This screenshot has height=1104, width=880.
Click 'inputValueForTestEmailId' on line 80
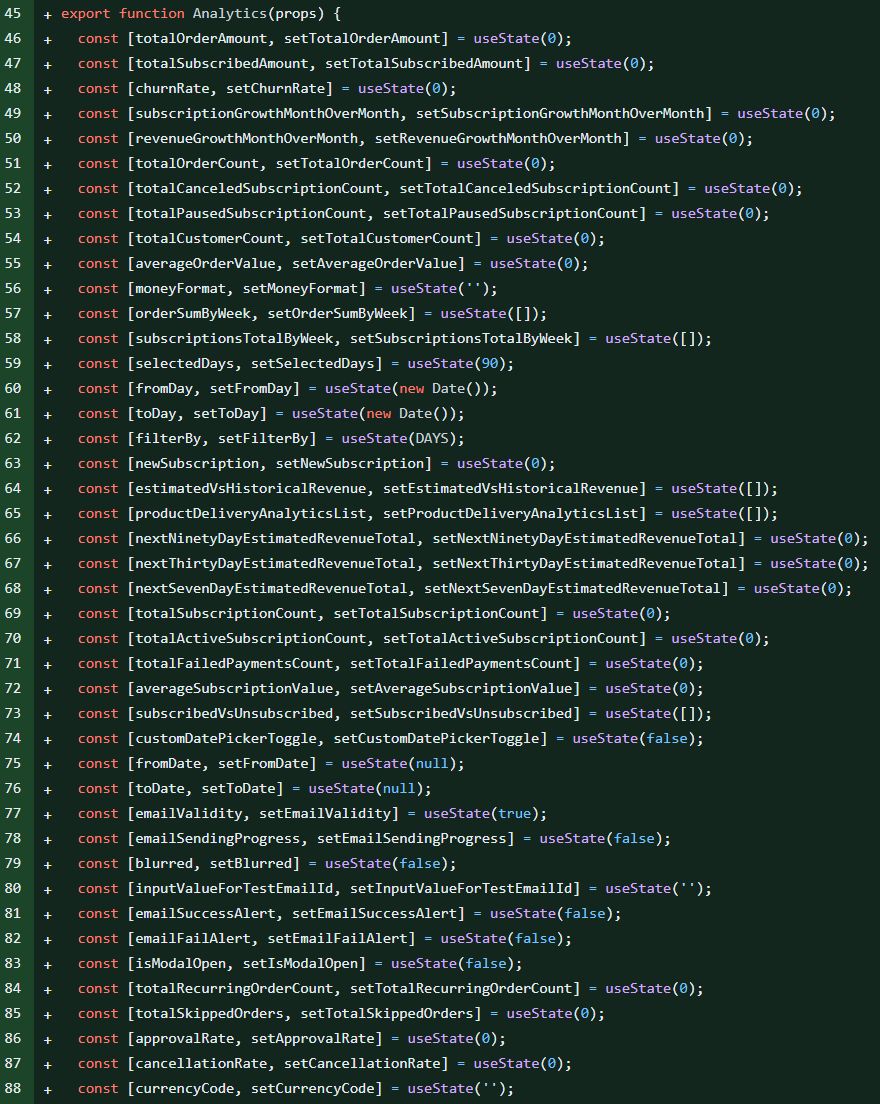click(234, 889)
